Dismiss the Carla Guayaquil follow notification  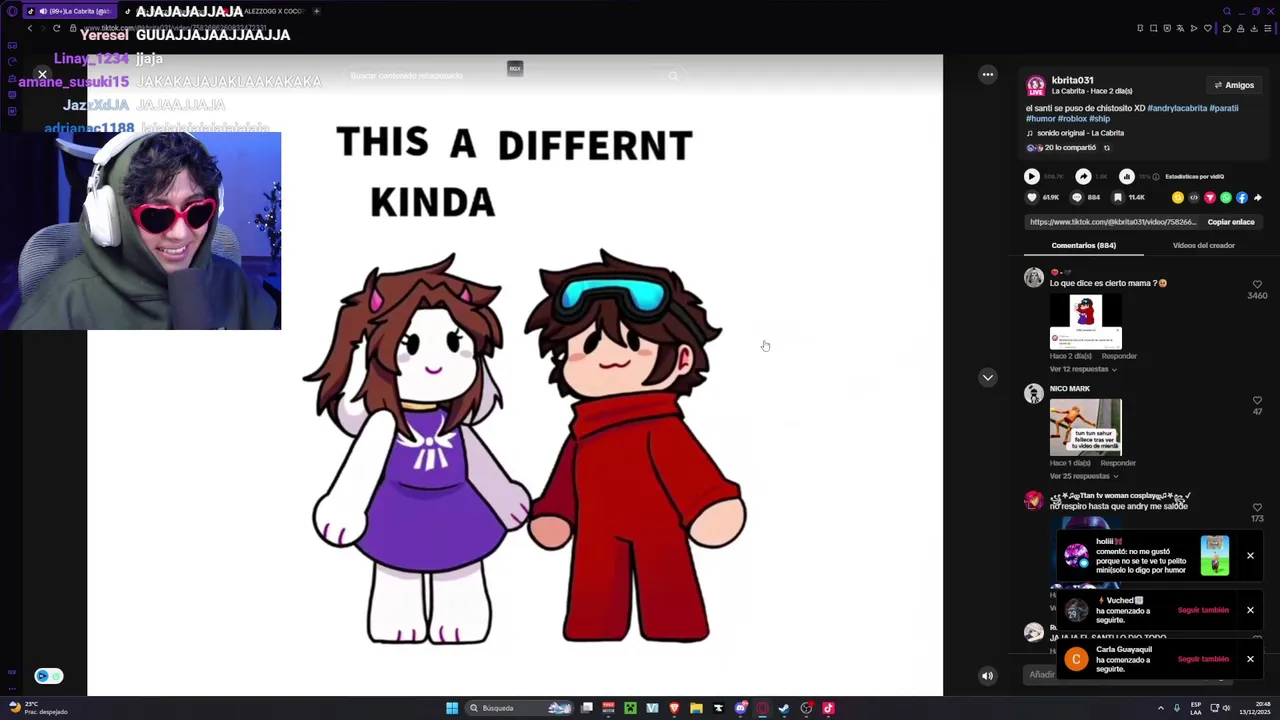pyautogui.click(x=1250, y=659)
